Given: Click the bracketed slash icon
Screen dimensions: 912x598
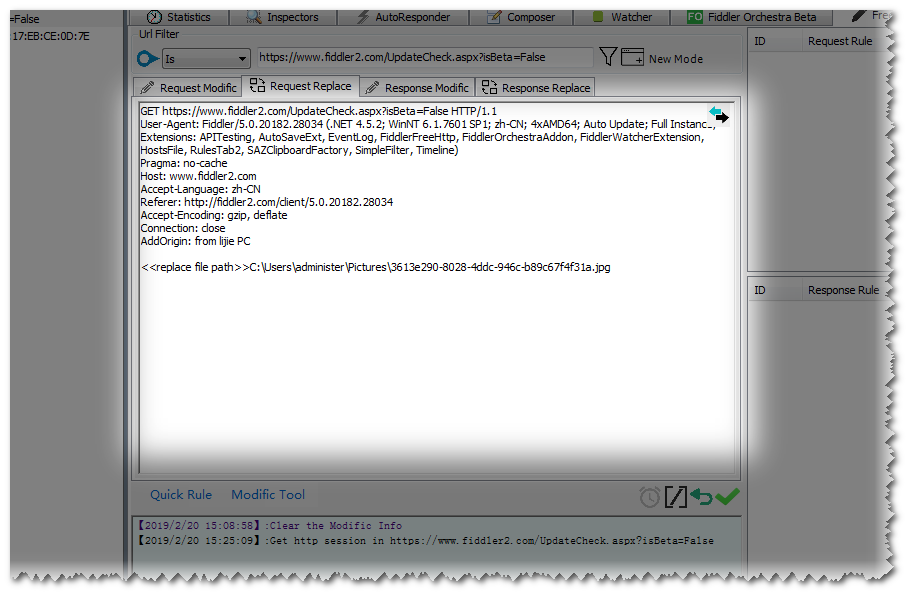Looking at the screenshot, I should point(675,497).
